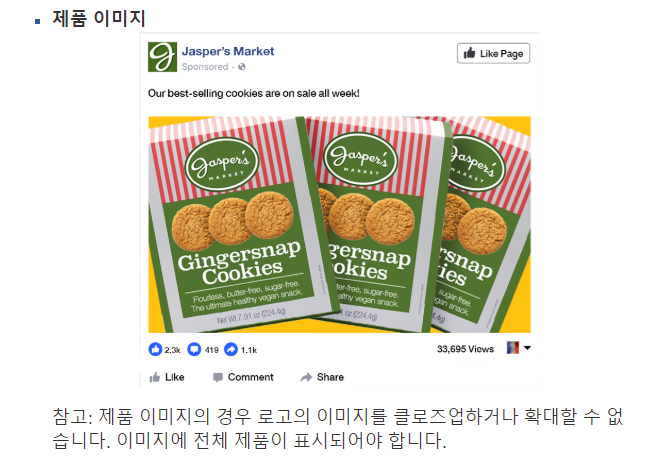Image resolution: width=658 pixels, height=461 pixels.
Task: Open the Gingersnap Cookies product image
Action: click(339, 224)
